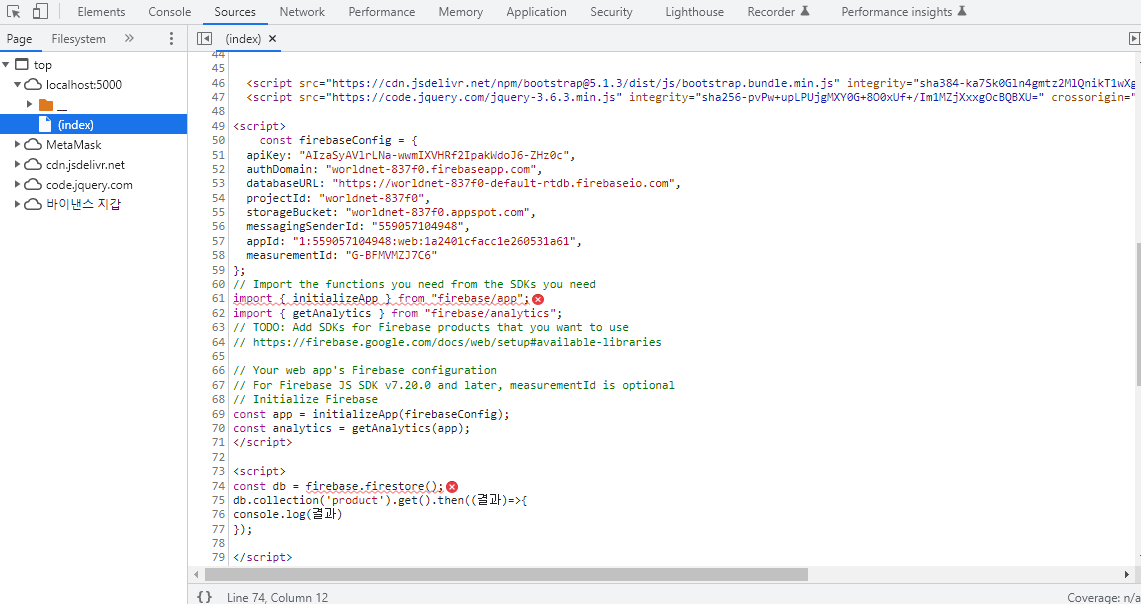Viewport: 1141px width, 604px height.
Task: Click the MetaMask cloud icon
Action: [x=33, y=145]
